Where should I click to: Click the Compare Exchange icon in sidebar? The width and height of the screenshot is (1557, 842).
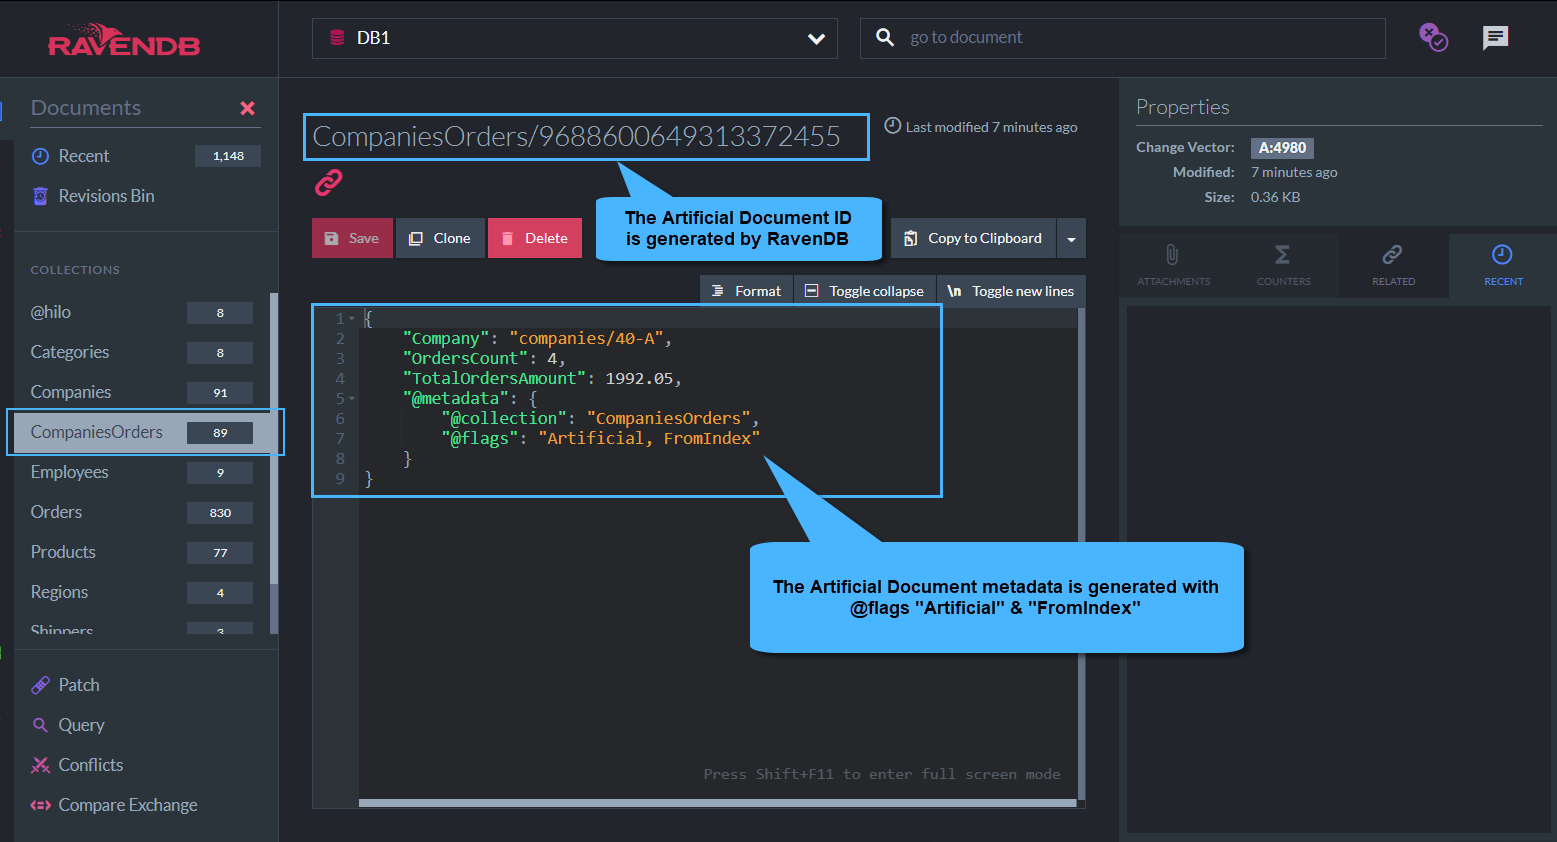point(40,805)
